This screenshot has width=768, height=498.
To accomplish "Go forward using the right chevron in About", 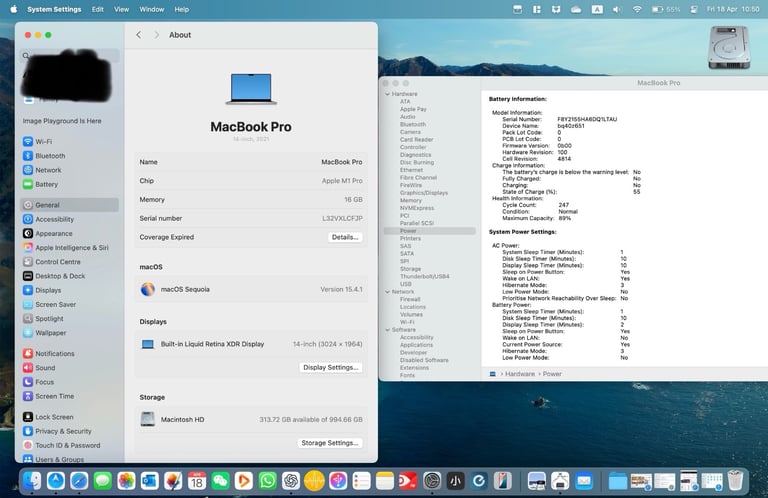I will pos(156,35).
